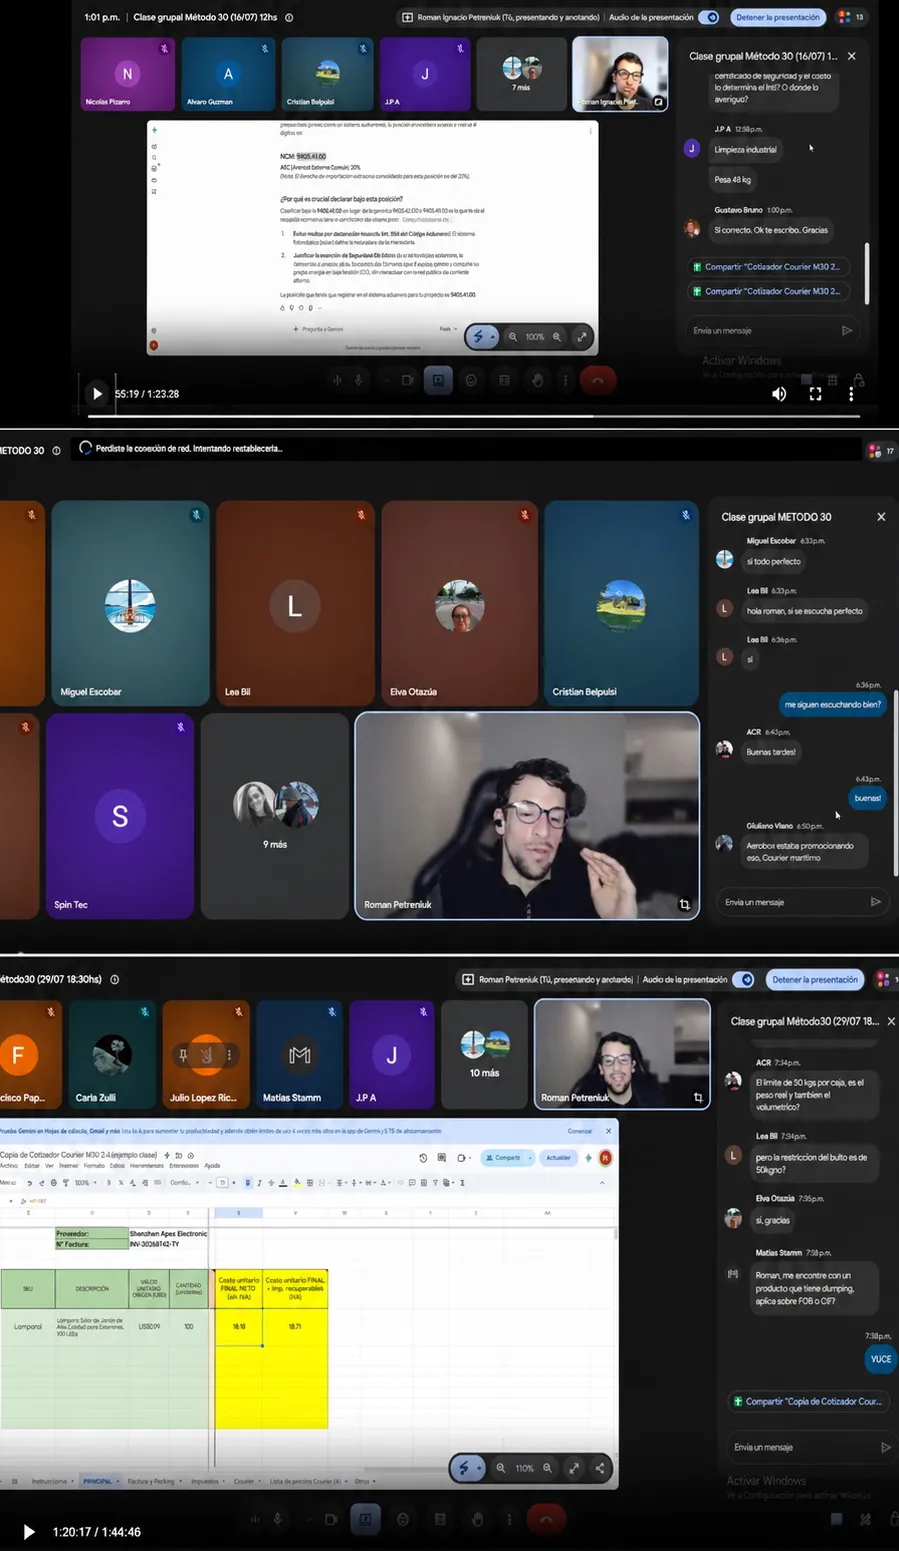899x1551 pixels.
Task: Mute the volume in the top recording player
Action: pyautogui.click(x=779, y=394)
